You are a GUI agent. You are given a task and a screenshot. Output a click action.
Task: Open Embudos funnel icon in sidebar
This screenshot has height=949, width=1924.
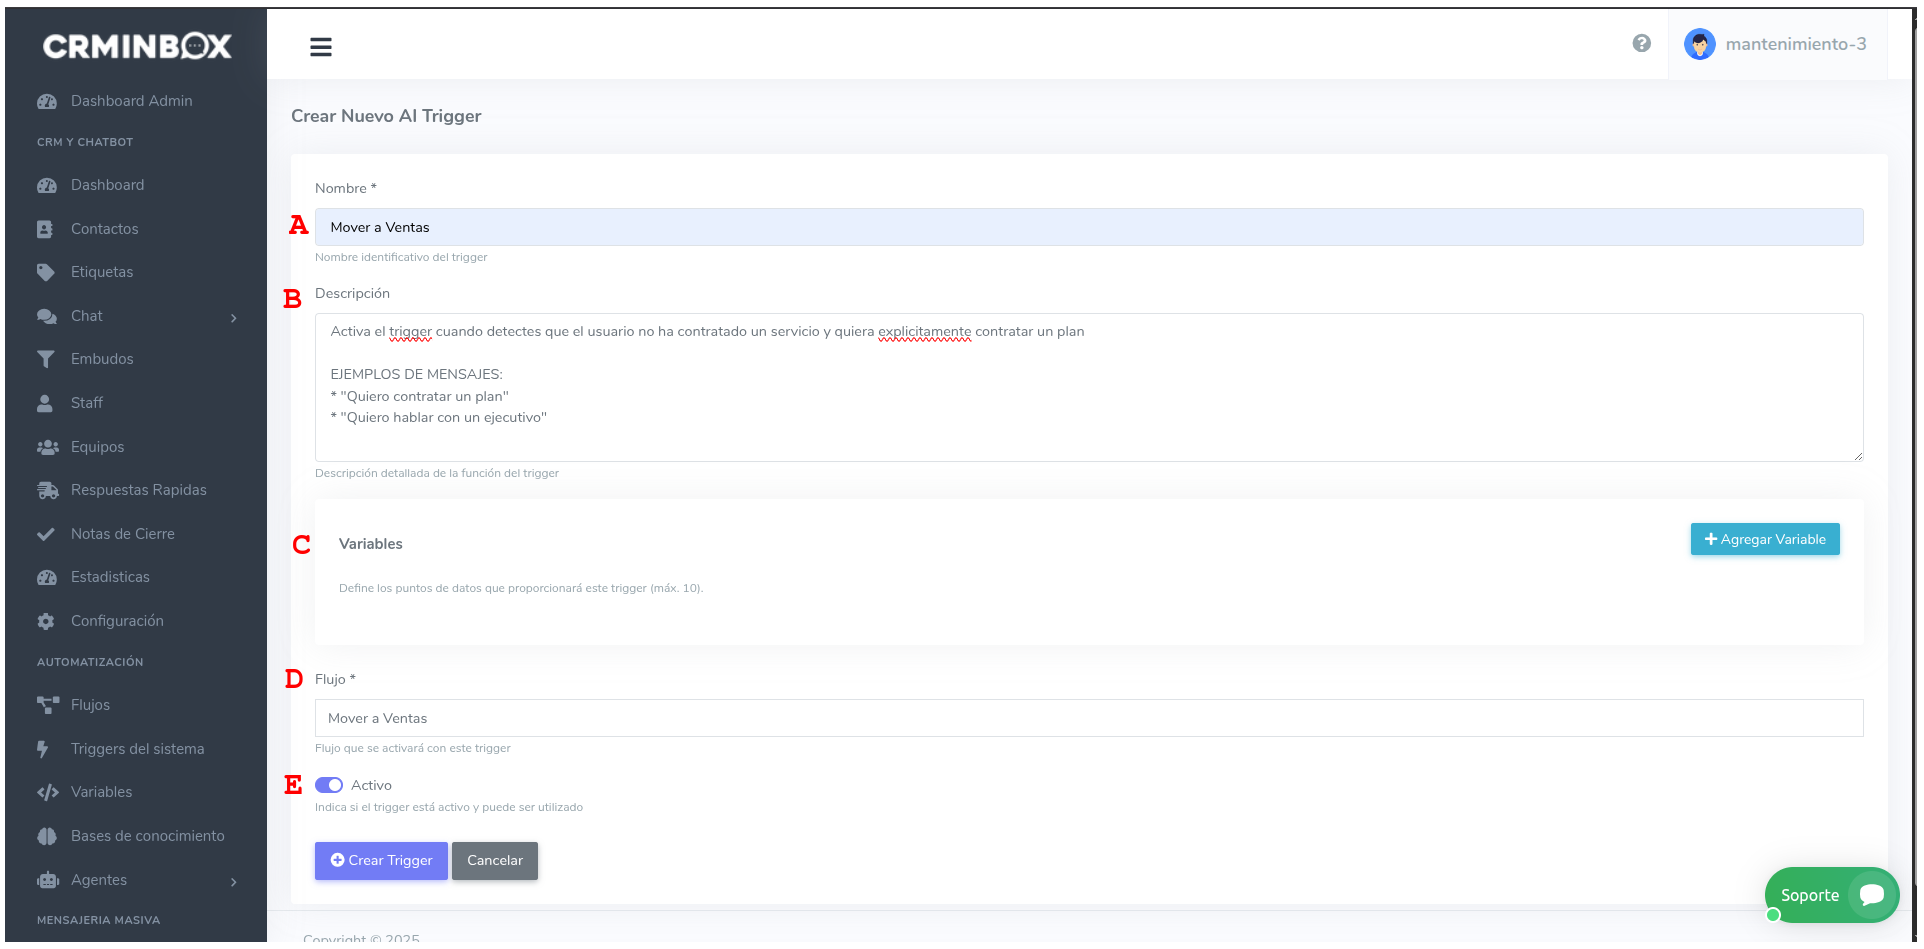[46, 359]
